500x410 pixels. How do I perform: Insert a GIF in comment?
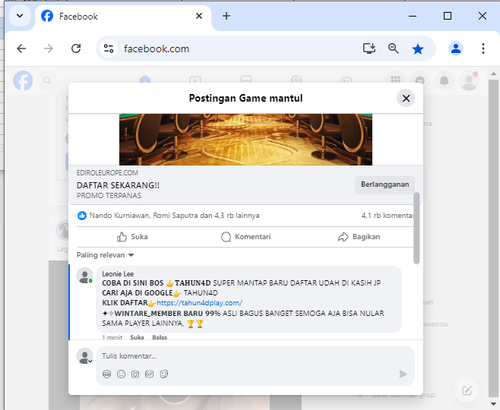point(149,374)
